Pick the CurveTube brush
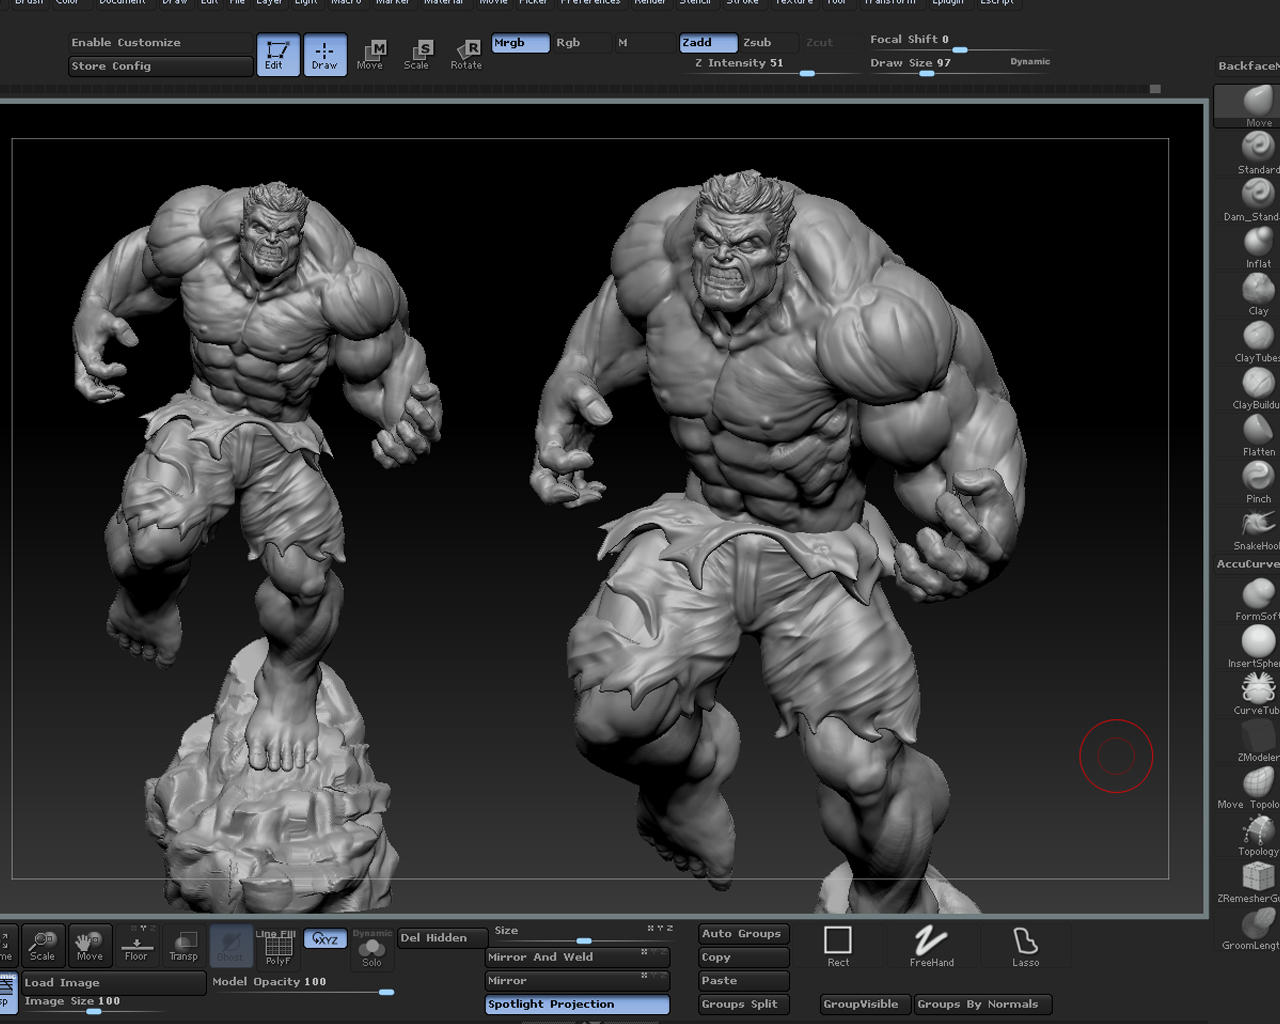 [x=1257, y=694]
